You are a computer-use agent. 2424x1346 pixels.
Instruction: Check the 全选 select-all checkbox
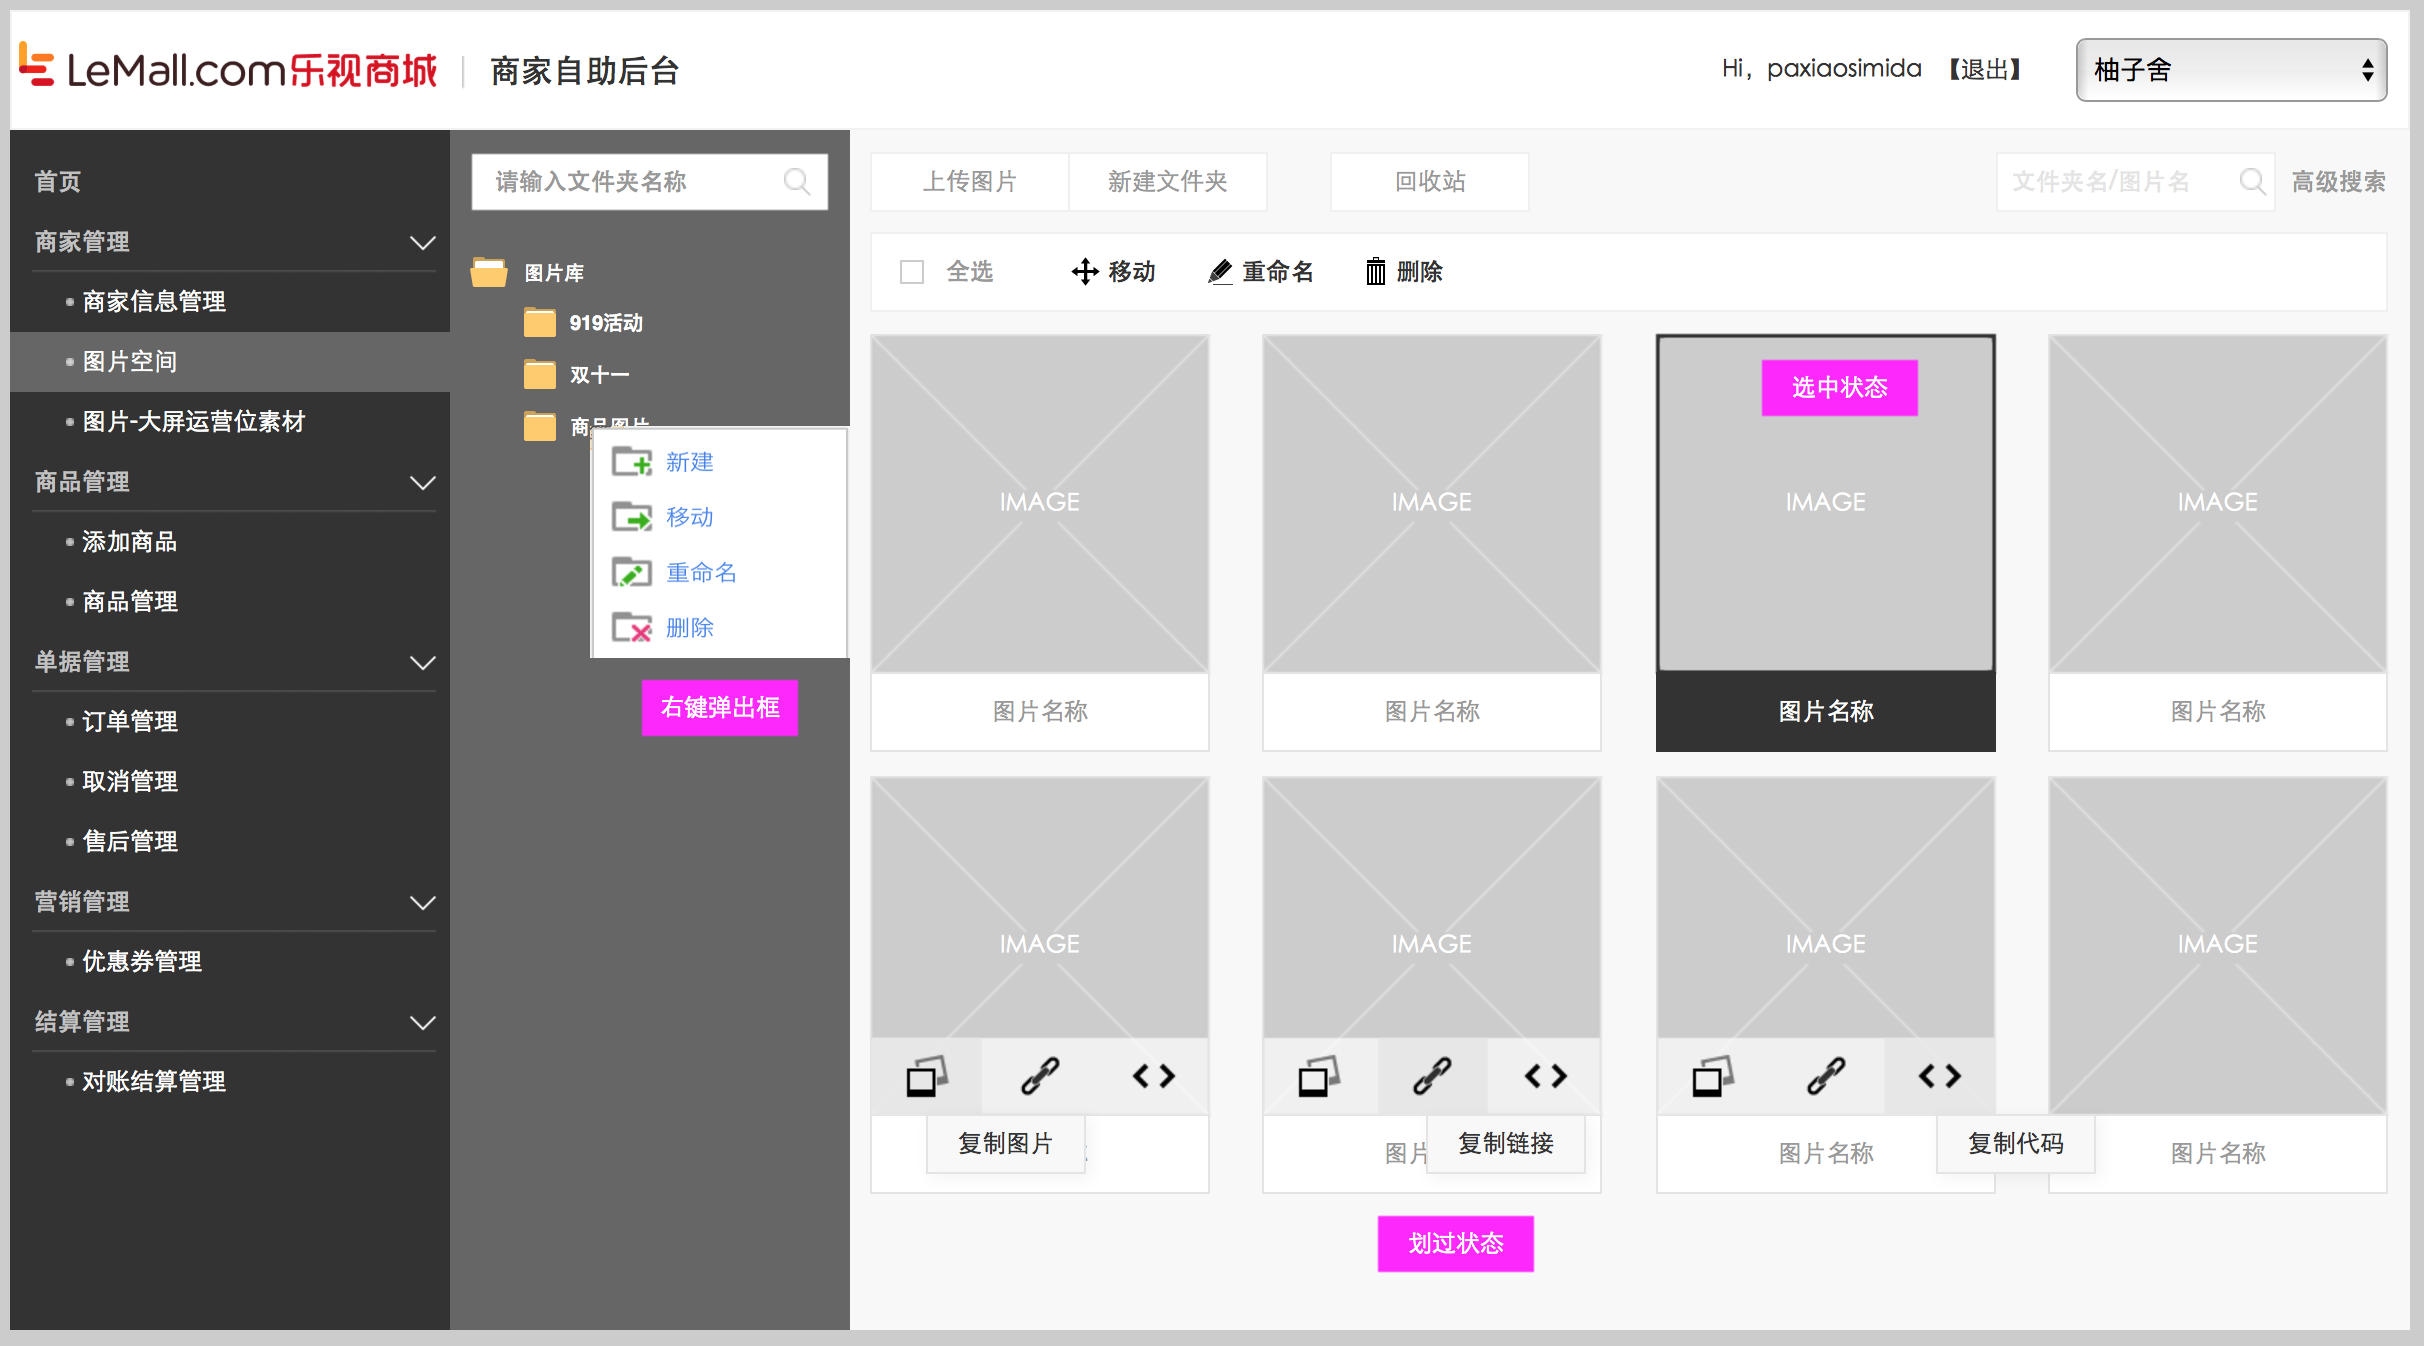click(911, 272)
